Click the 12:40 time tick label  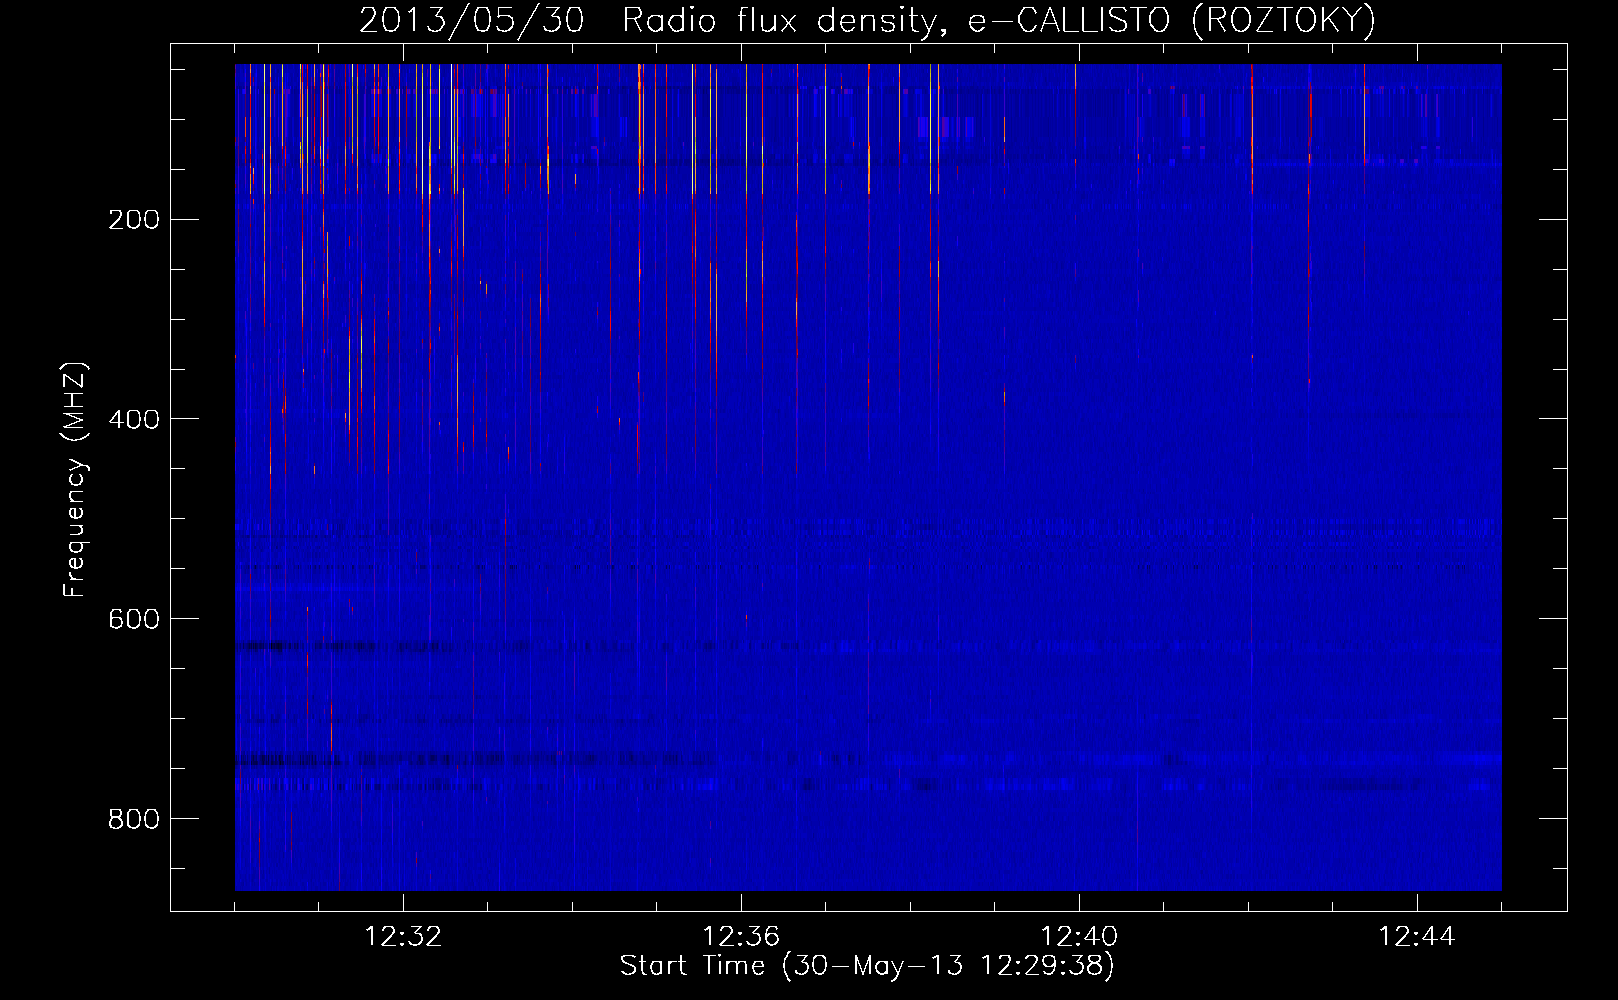point(1079,937)
